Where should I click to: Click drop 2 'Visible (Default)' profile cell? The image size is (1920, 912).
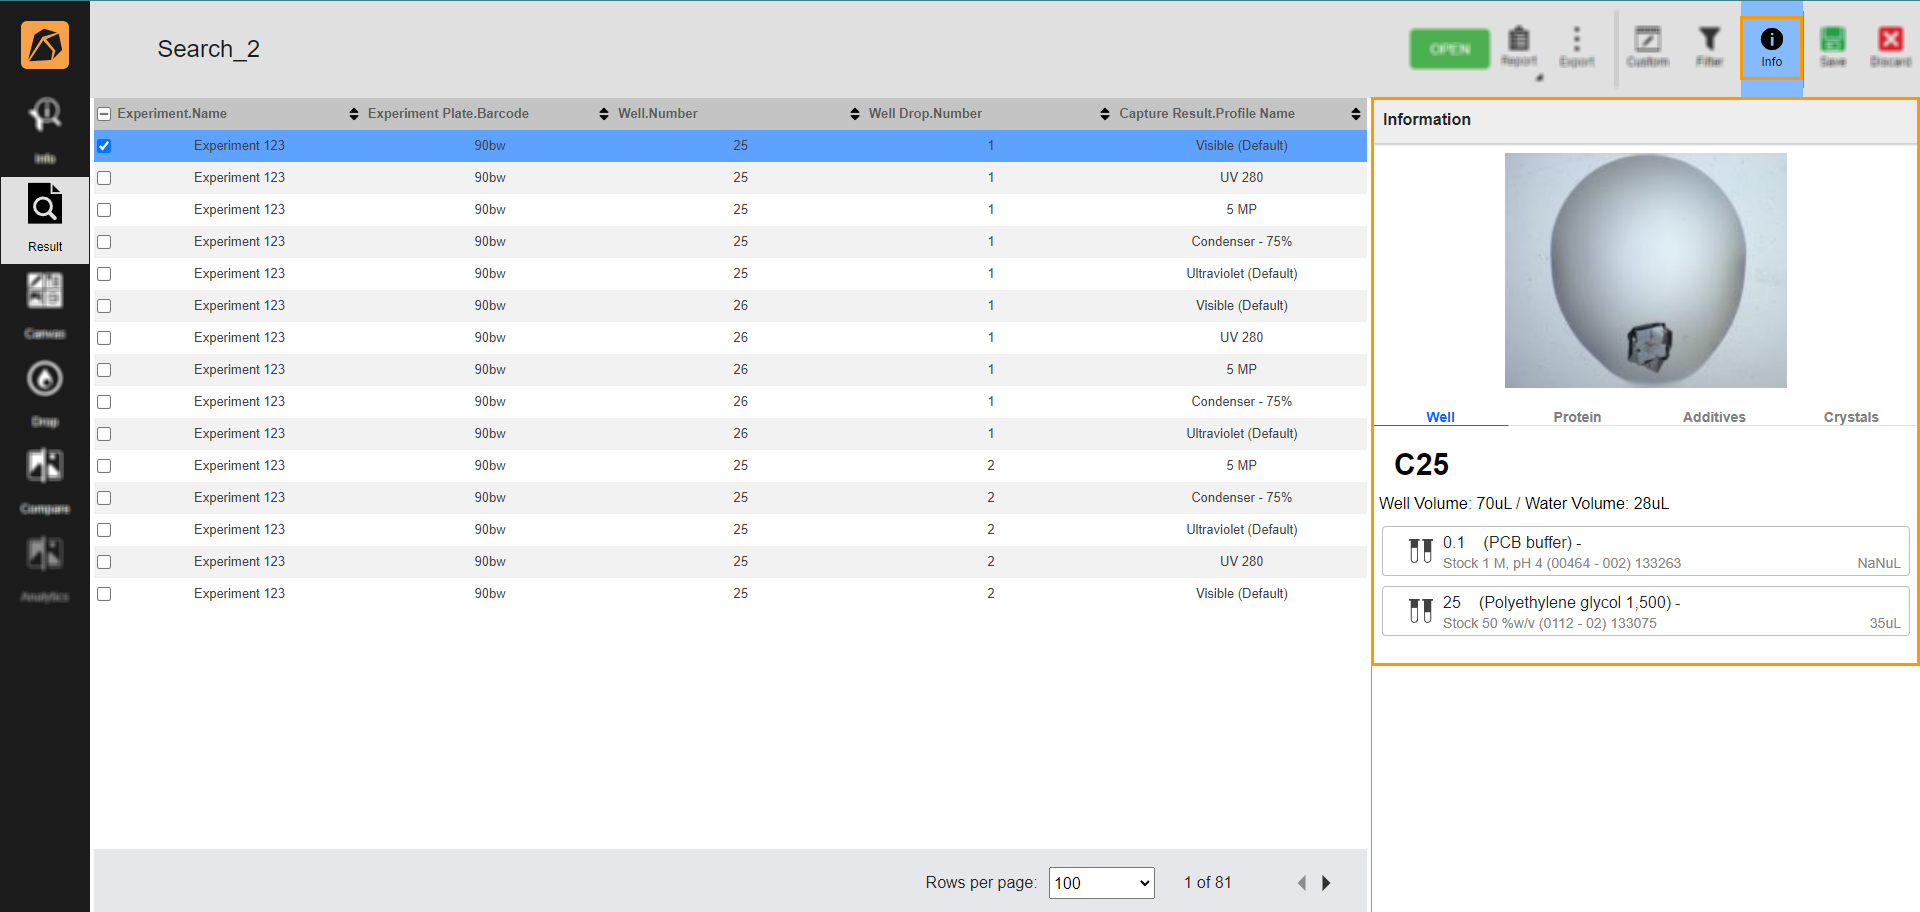coord(1242,594)
